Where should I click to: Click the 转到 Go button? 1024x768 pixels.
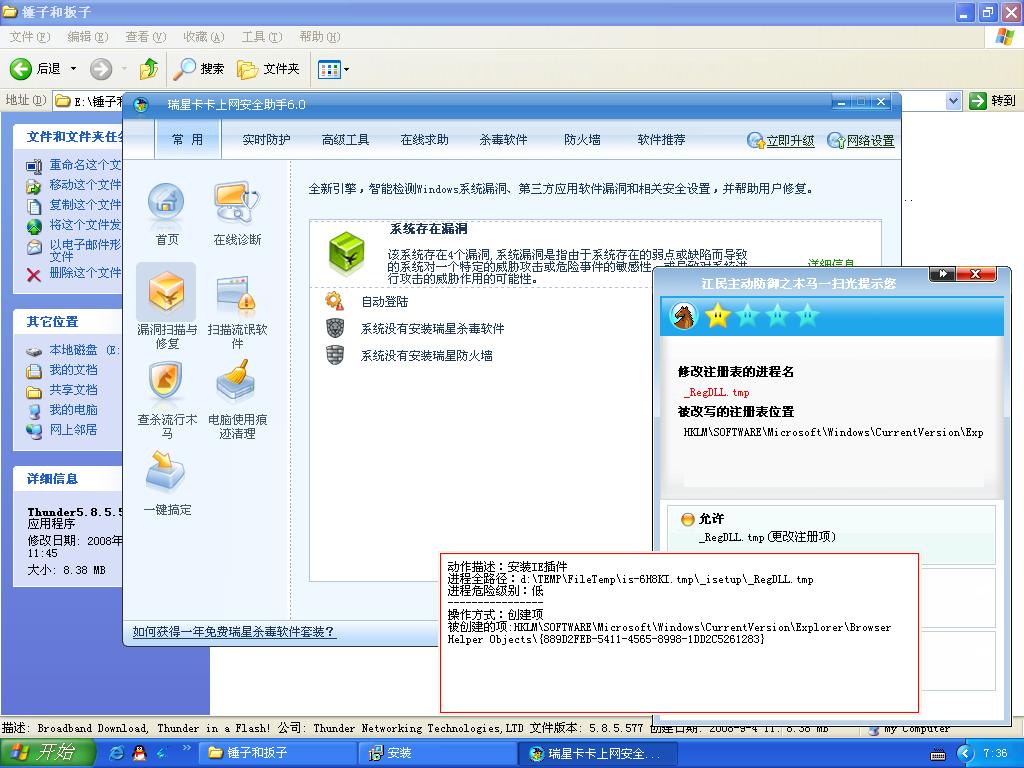(993, 101)
